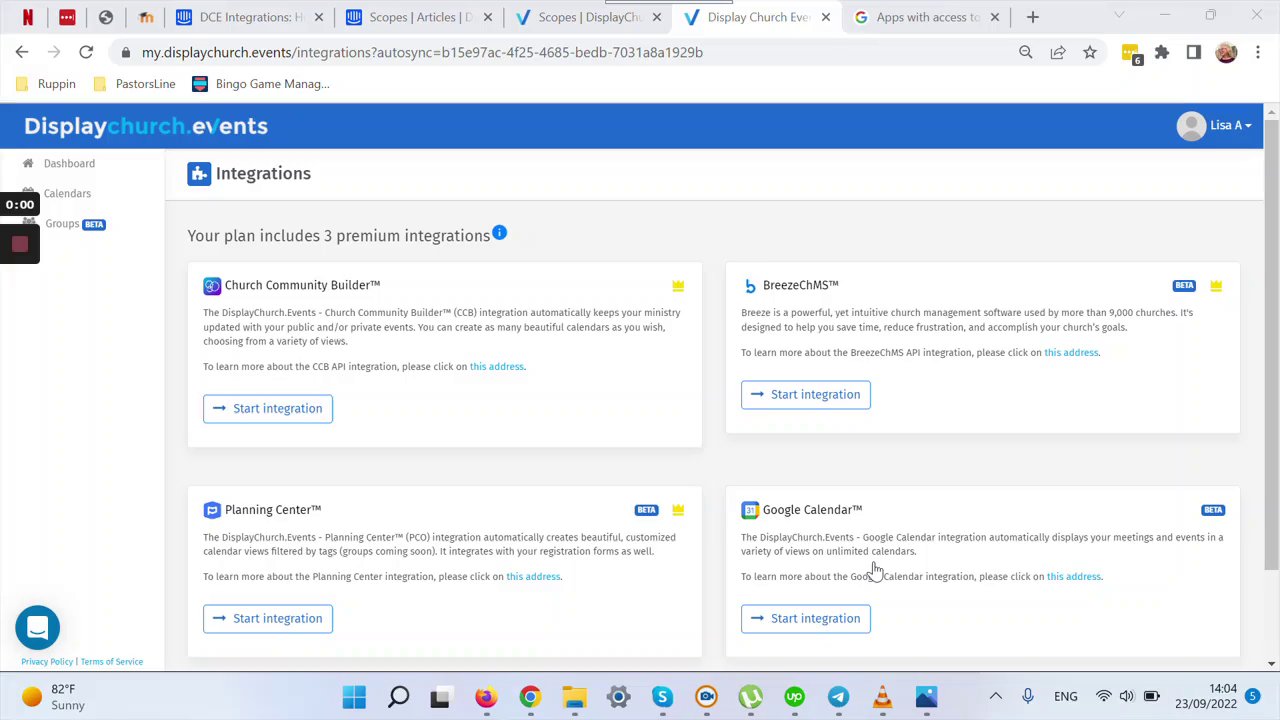The width and height of the screenshot is (1280, 720).
Task: Open the Bingo Game Manag bookmark
Action: 261,84
